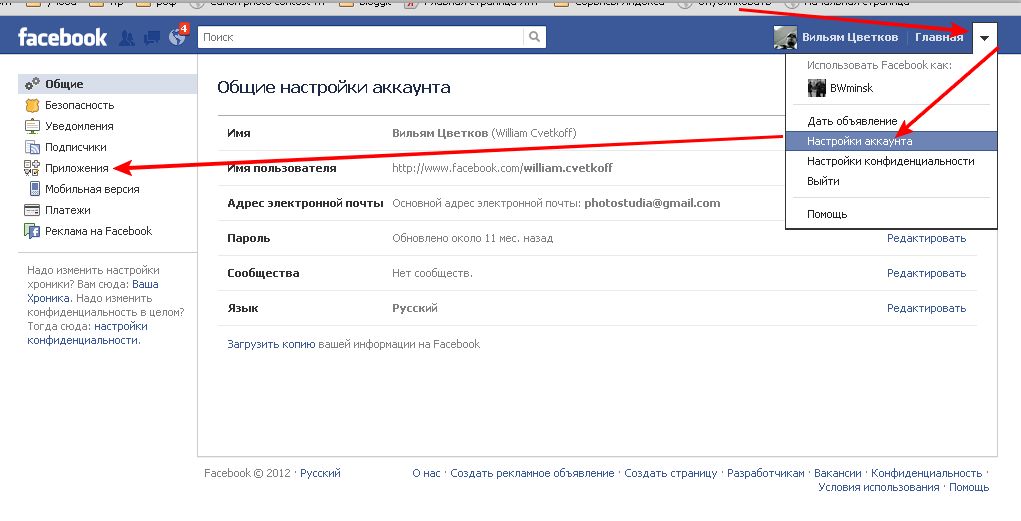Click the search magnifier button
Screen dimensions: 1021x521
pos(535,37)
